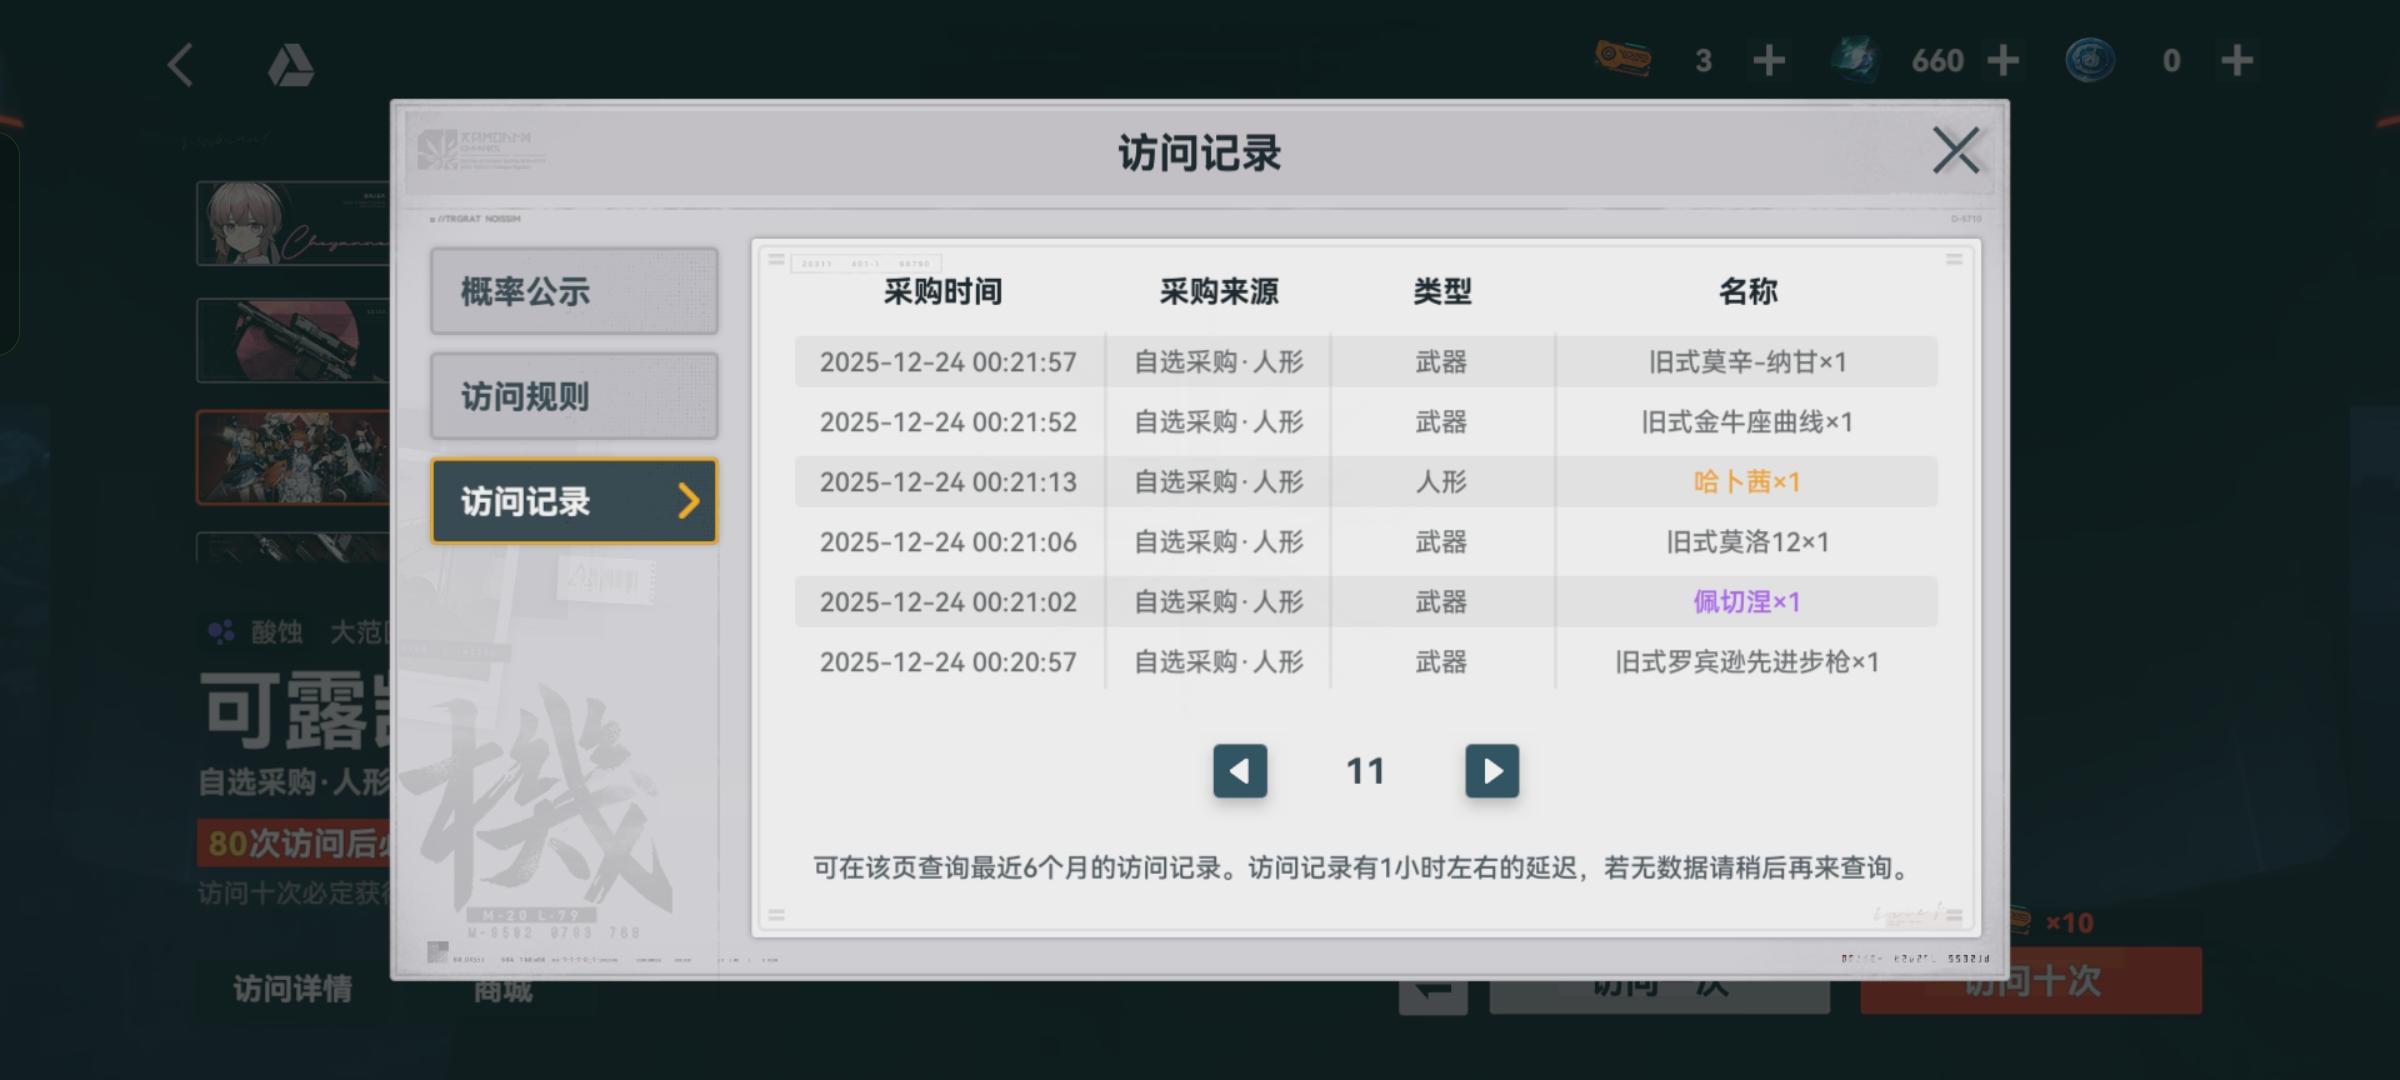Viewport: 2400px width, 1080px height.
Task: Select the highlighted group banner thumbnail
Action: pyautogui.click(x=294, y=457)
